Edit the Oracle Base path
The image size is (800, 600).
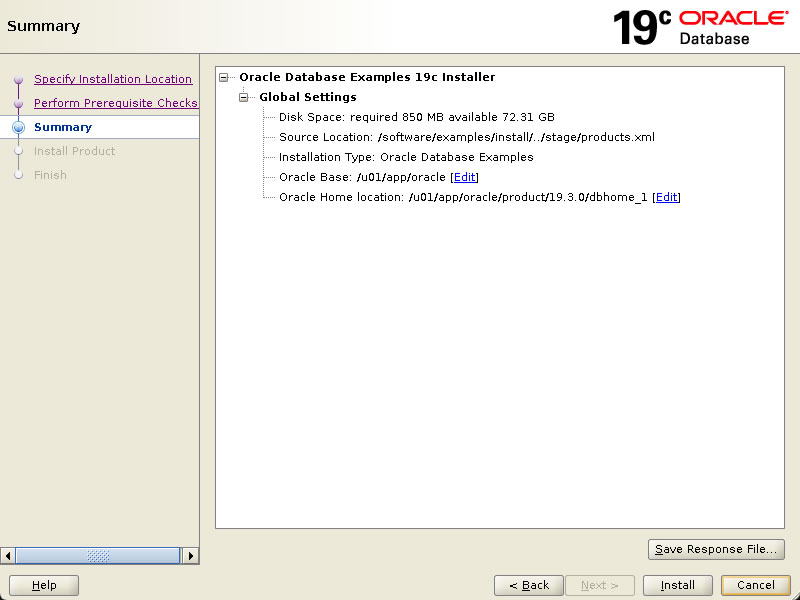point(464,177)
